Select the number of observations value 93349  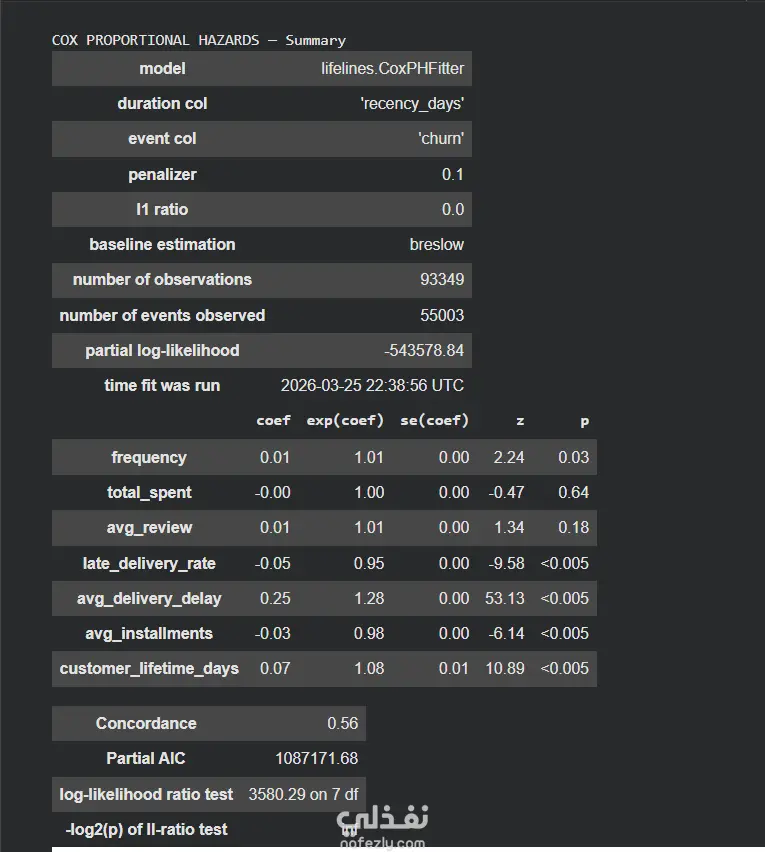click(442, 279)
